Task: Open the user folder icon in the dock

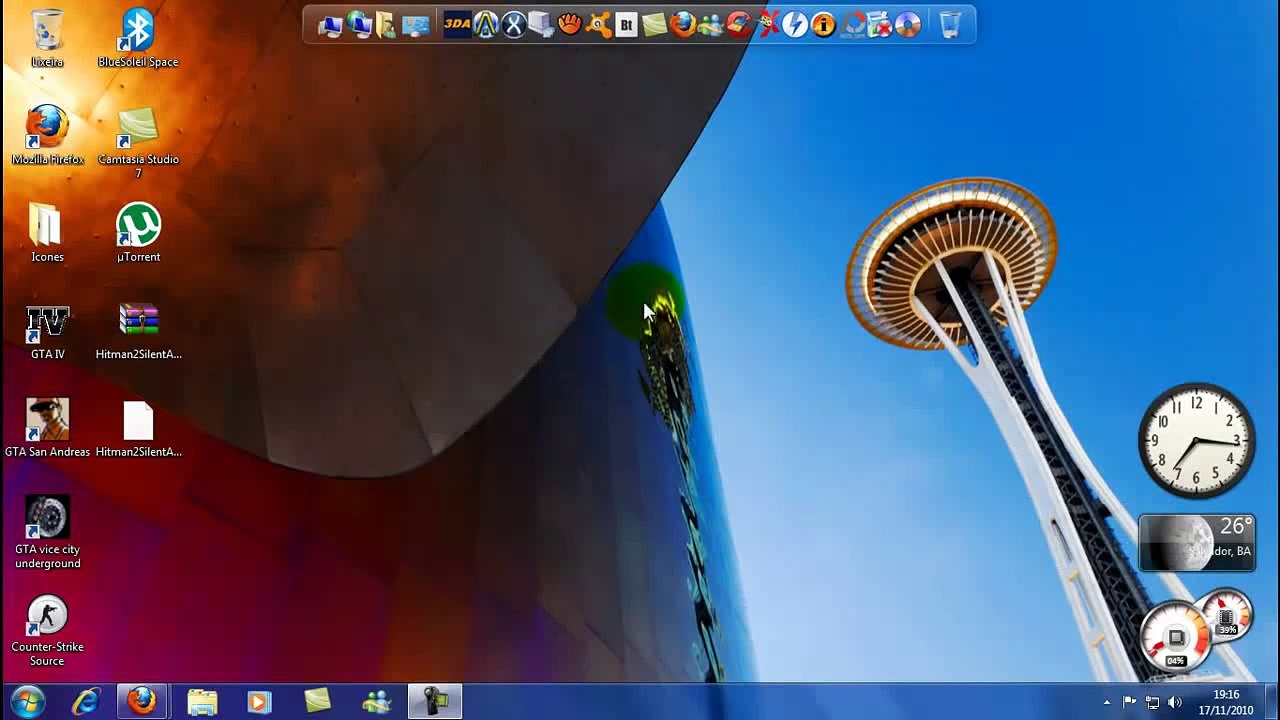Action: pyautogui.click(x=385, y=25)
